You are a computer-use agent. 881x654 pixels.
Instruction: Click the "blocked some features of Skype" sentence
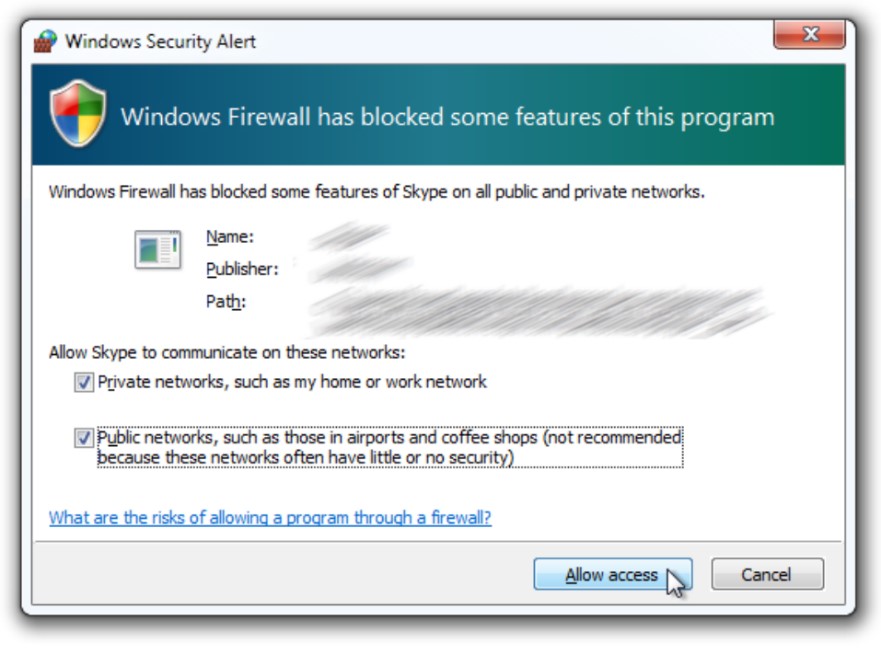coord(376,192)
